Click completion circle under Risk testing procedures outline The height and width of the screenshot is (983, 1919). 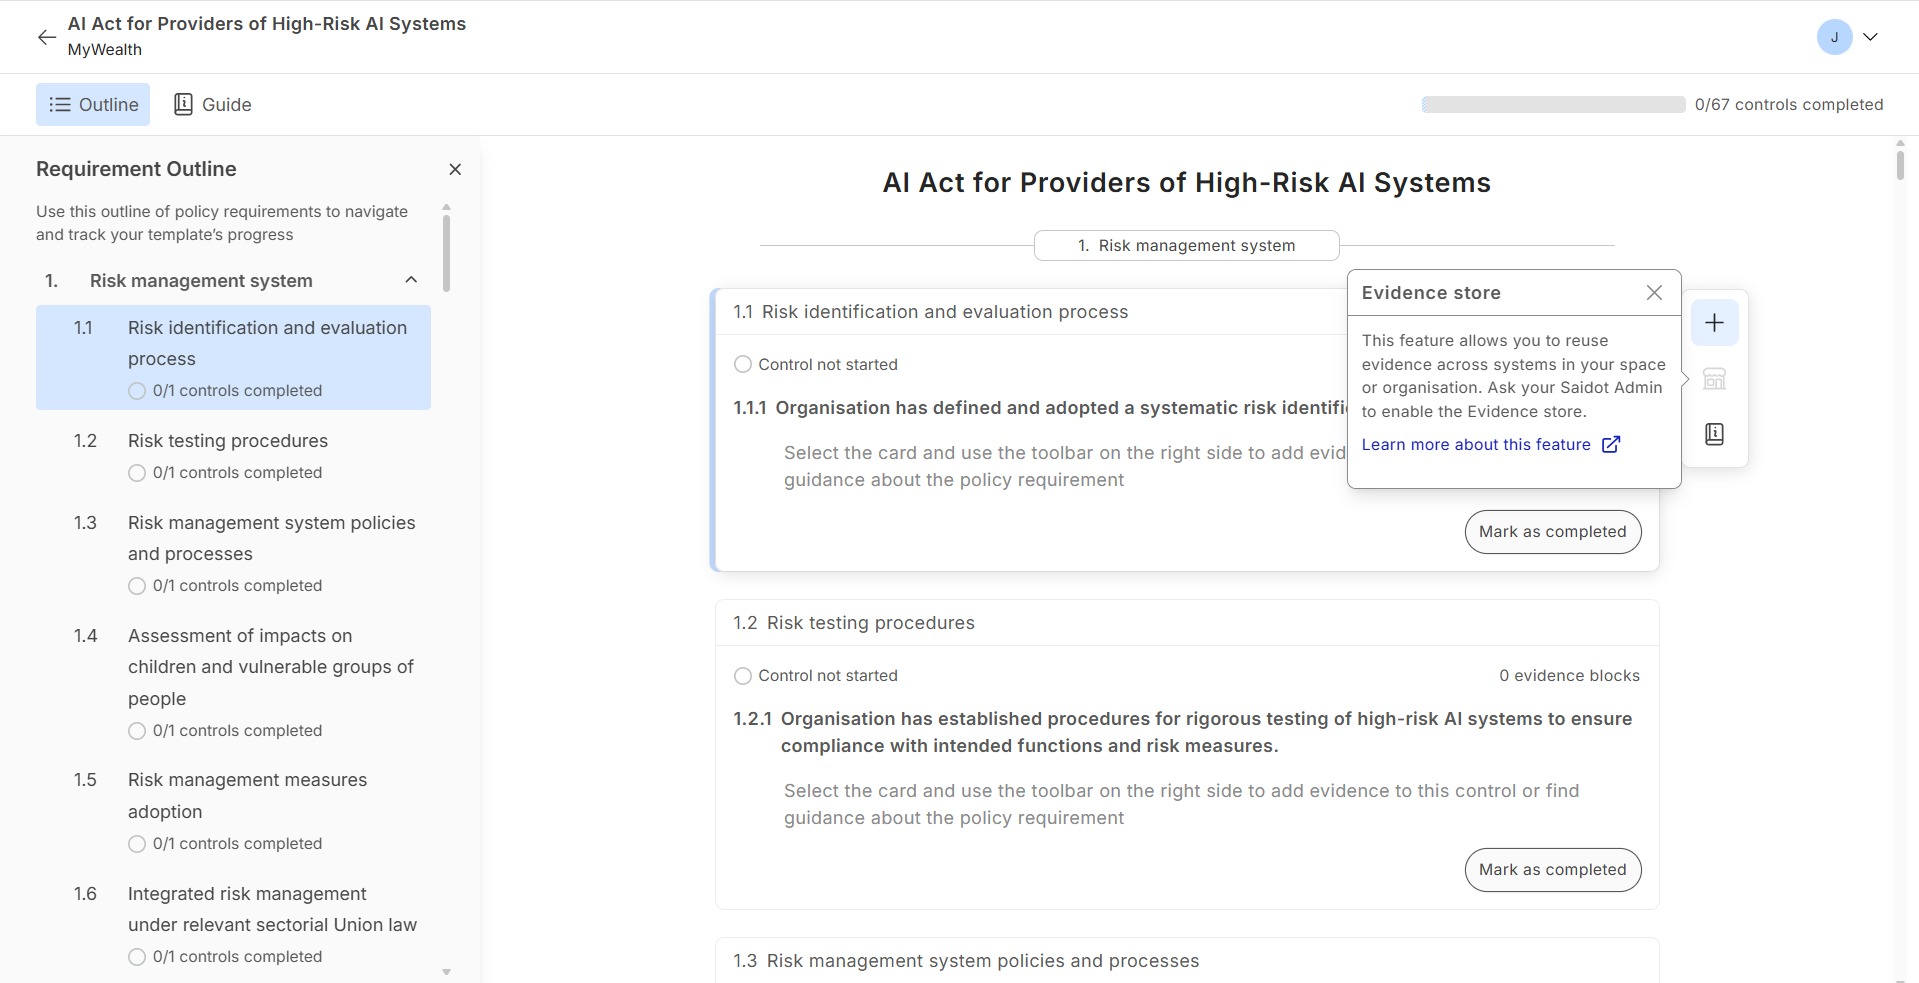pyautogui.click(x=137, y=473)
